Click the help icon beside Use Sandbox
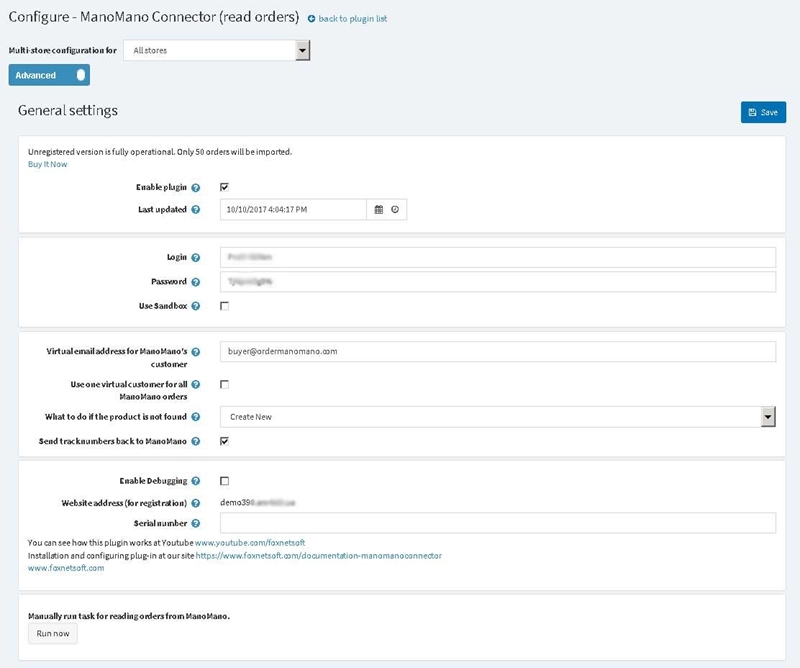 pyautogui.click(x=195, y=306)
